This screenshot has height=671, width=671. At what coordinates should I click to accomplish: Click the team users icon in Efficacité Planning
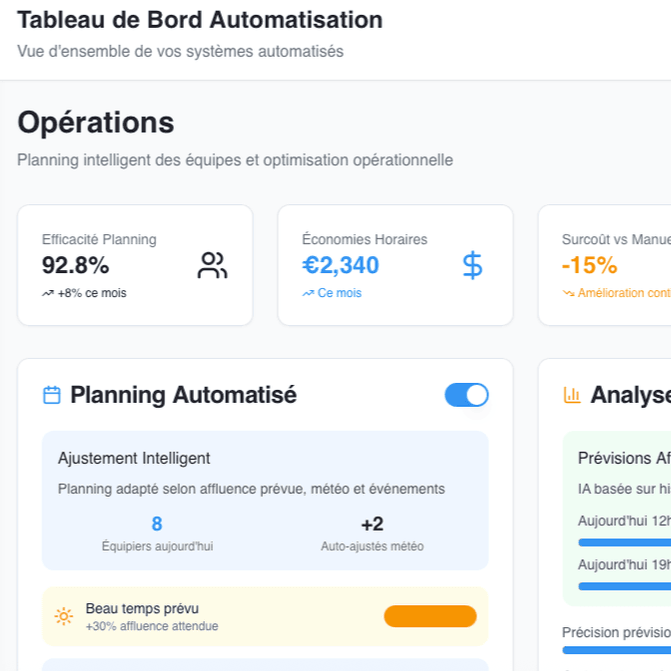(x=212, y=266)
